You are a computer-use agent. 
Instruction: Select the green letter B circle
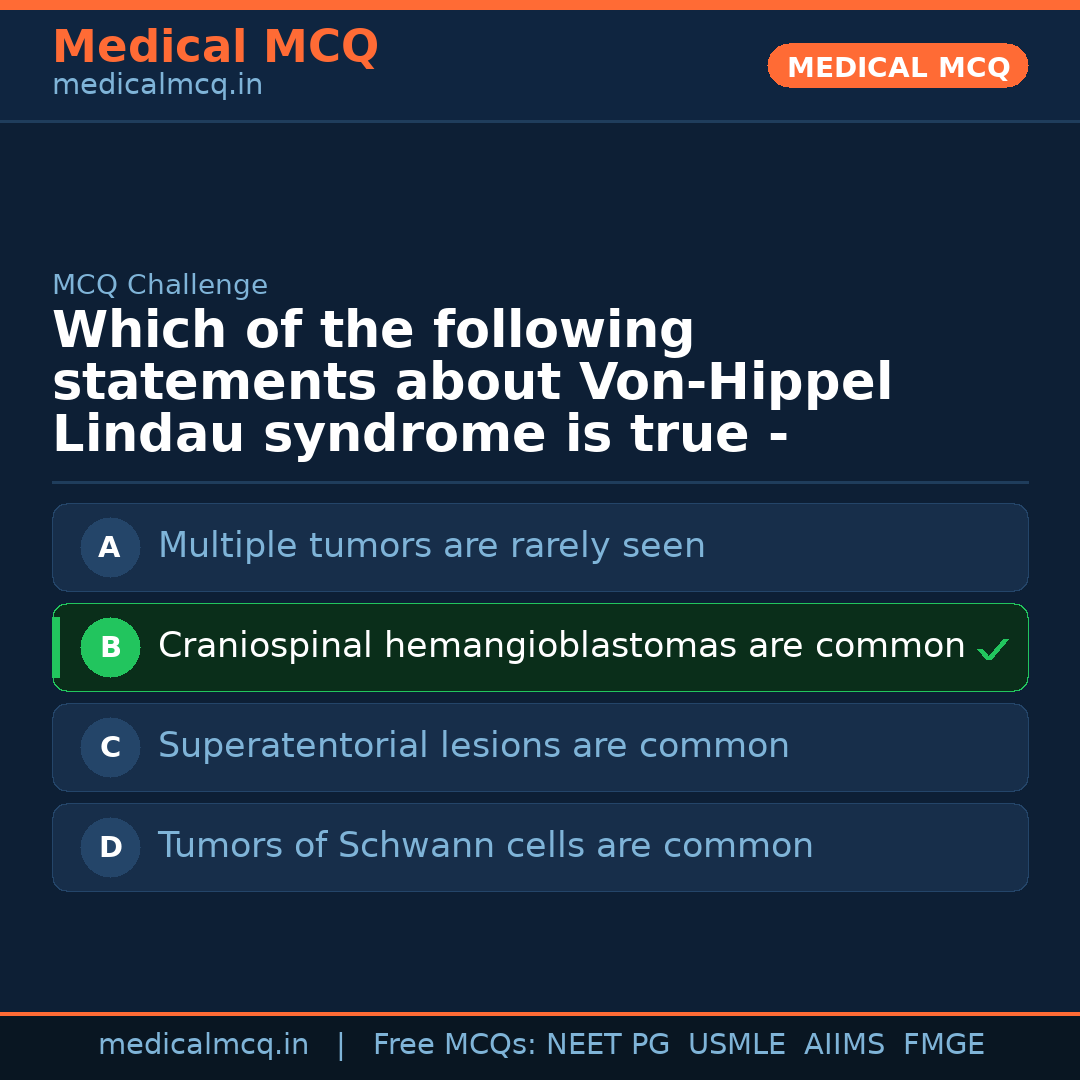coord(110,647)
